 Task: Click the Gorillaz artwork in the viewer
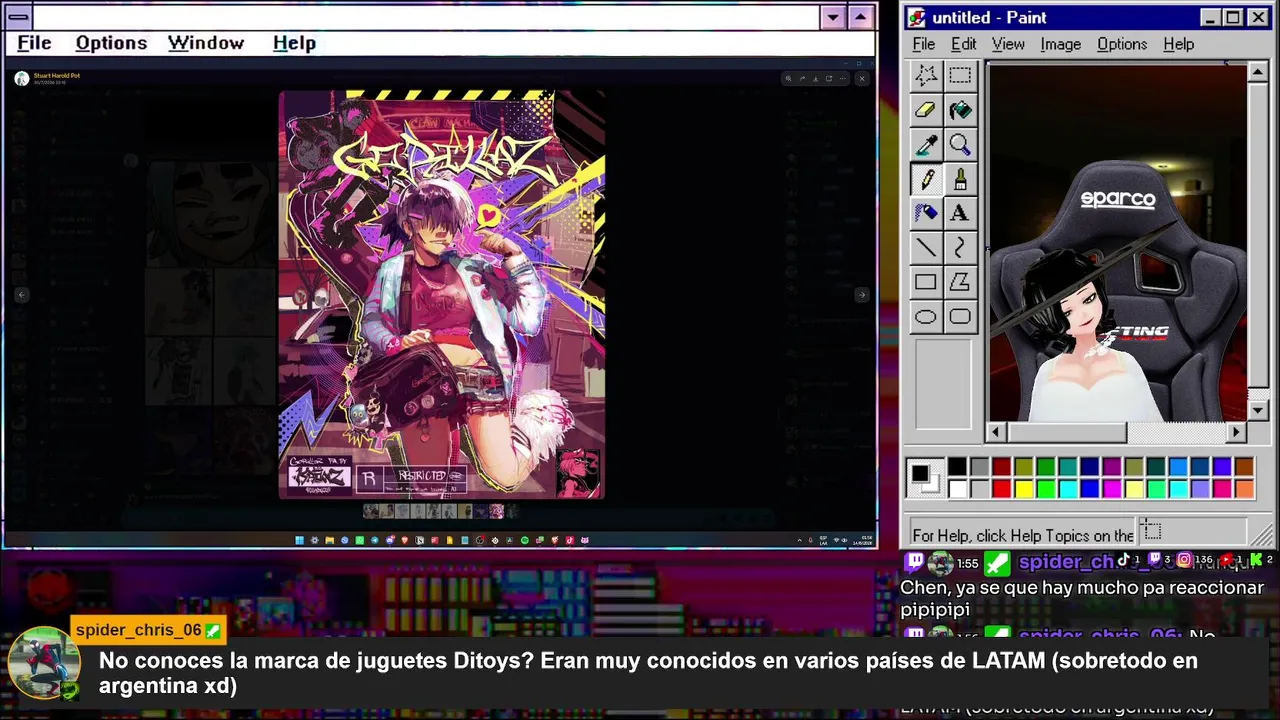point(442,294)
